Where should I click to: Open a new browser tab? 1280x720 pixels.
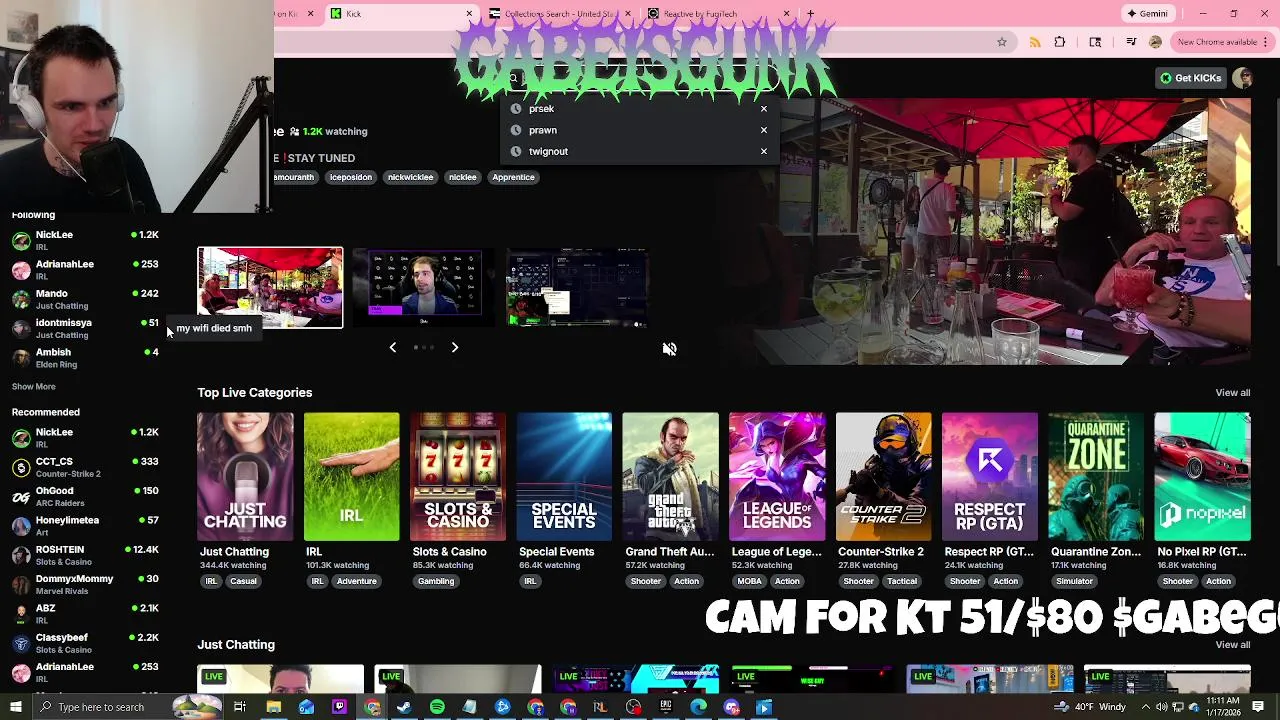(x=810, y=14)
